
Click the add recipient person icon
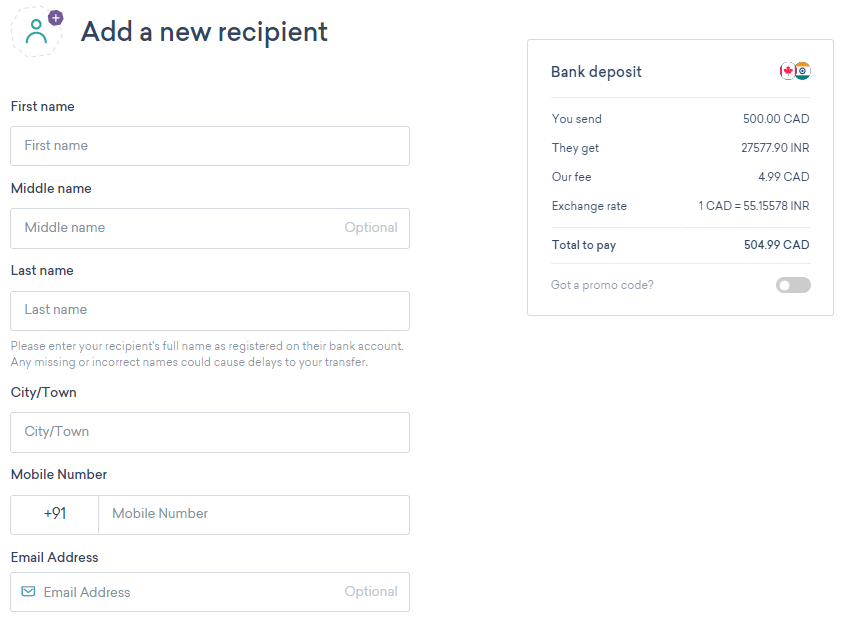pos(37,31)
